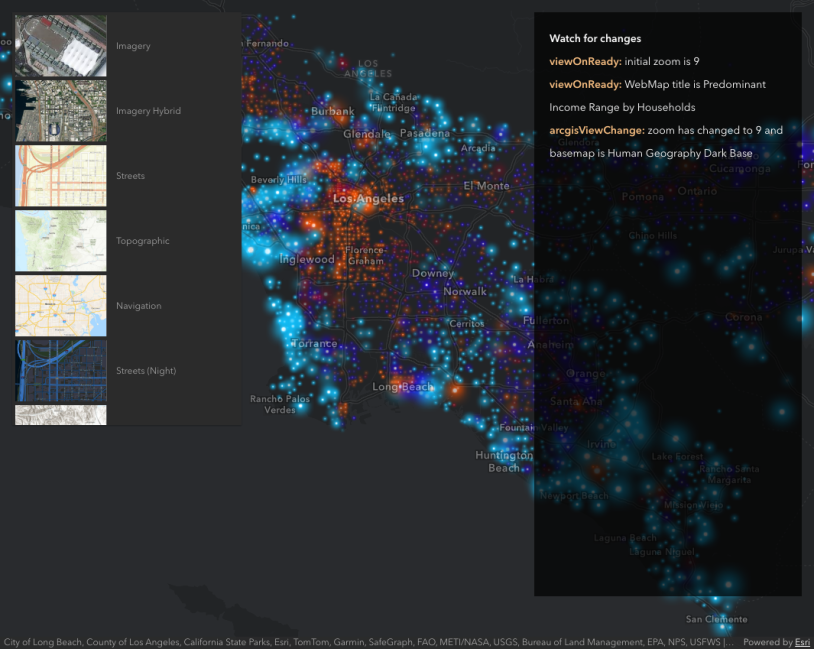
Task: Click the Burbank label on the map
Action: [x=332, y=112]
